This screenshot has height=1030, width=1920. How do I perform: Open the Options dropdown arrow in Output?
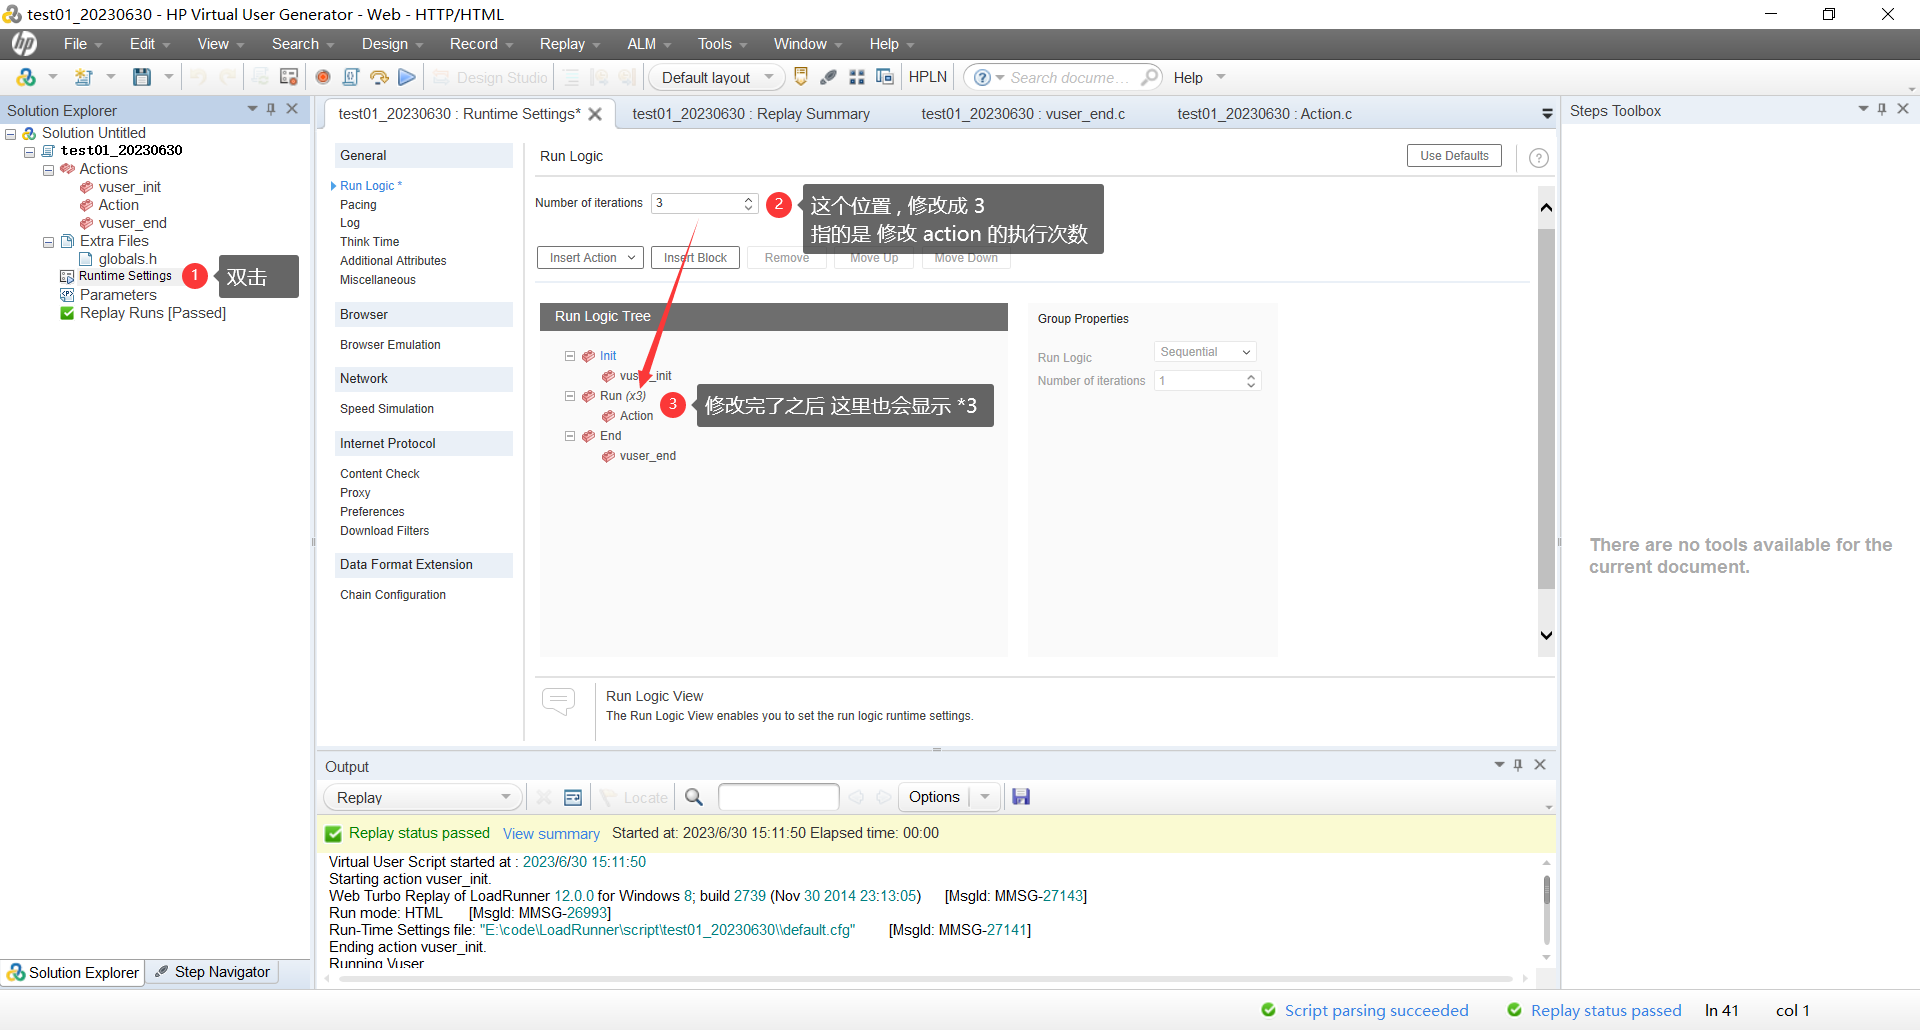click(985, 797)
